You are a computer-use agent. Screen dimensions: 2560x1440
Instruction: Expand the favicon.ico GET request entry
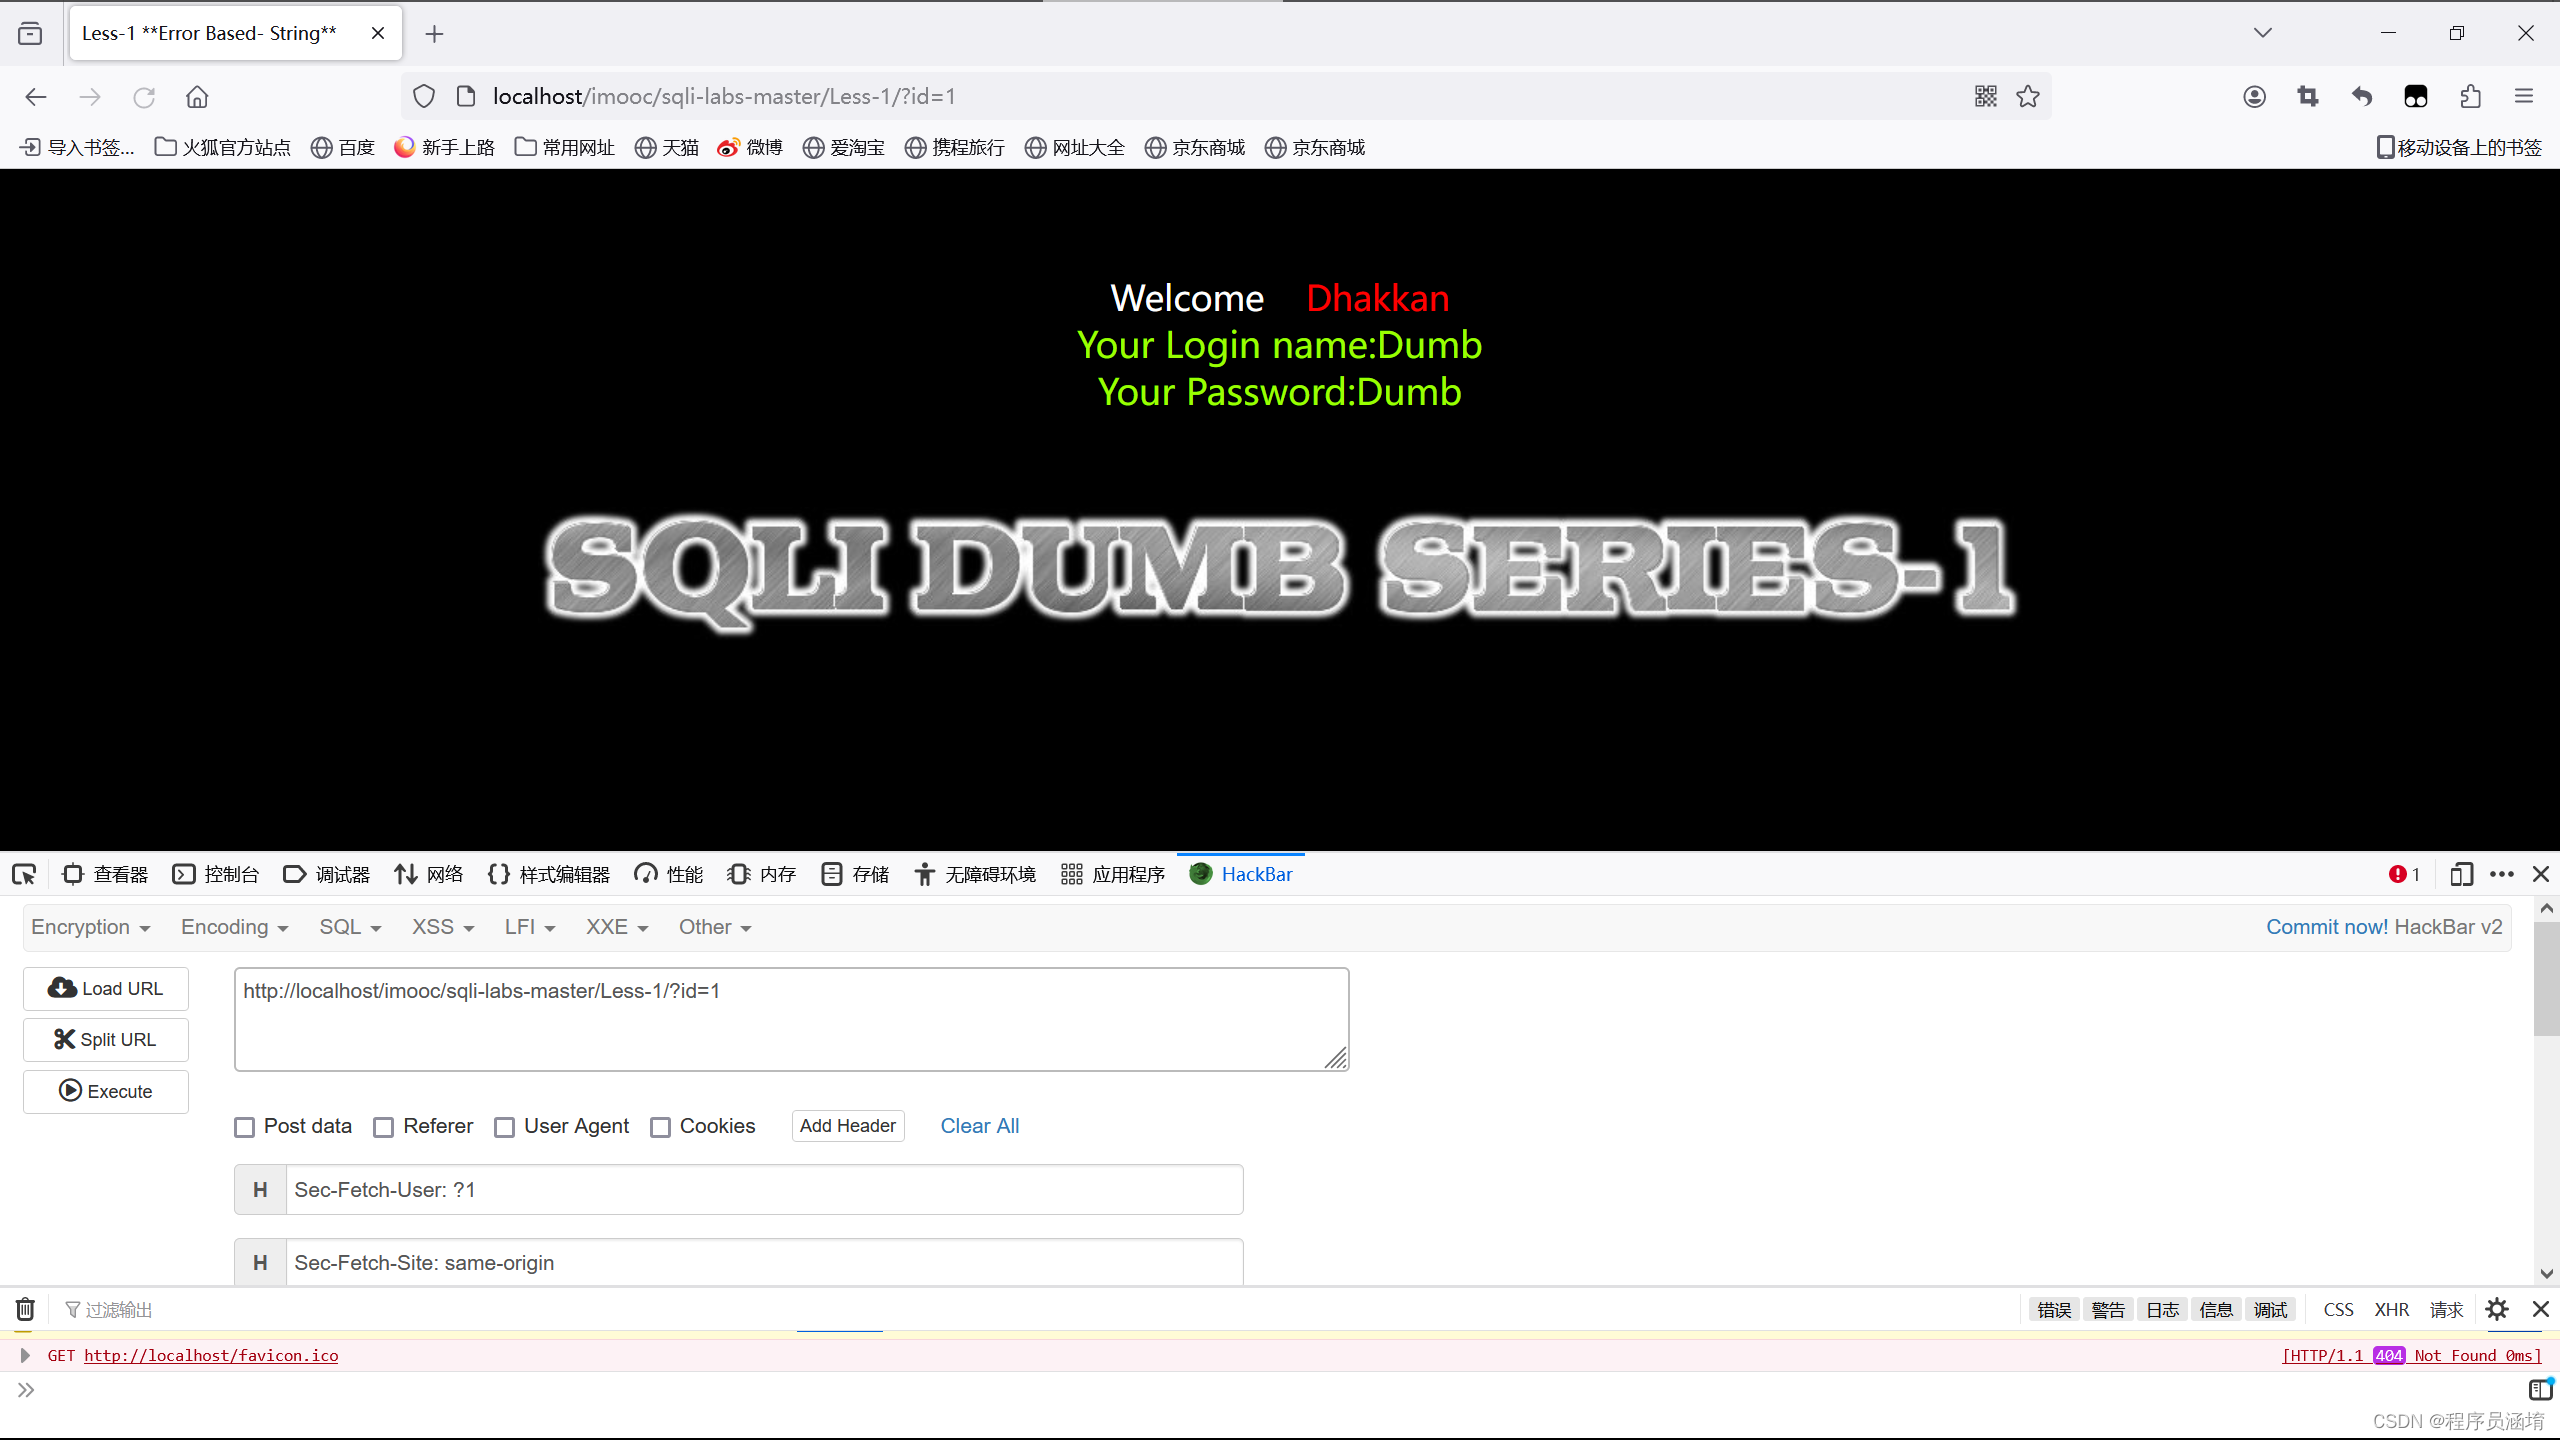[x=25, y=1356]
